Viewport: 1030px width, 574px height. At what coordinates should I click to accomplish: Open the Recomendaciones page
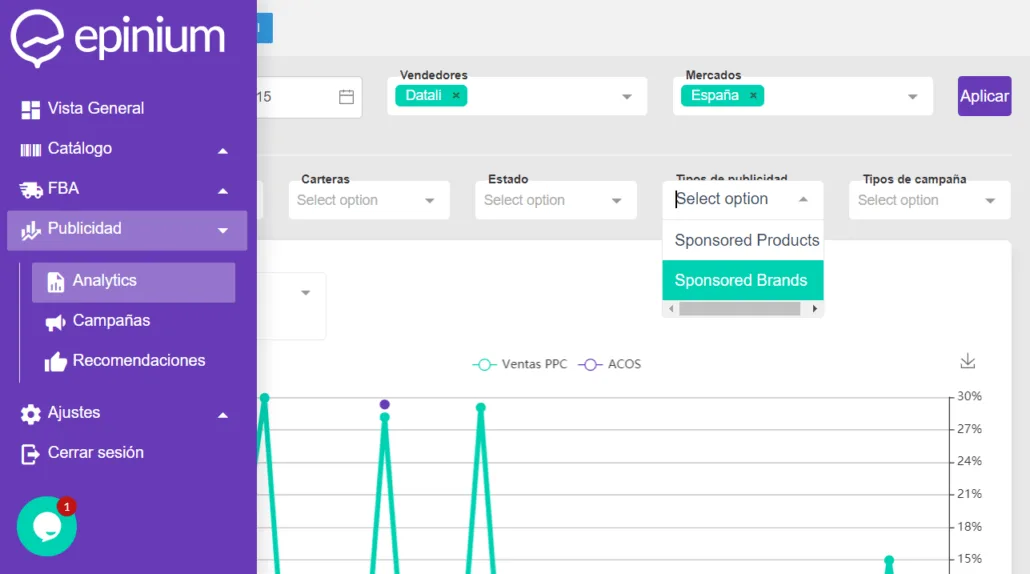139,361
